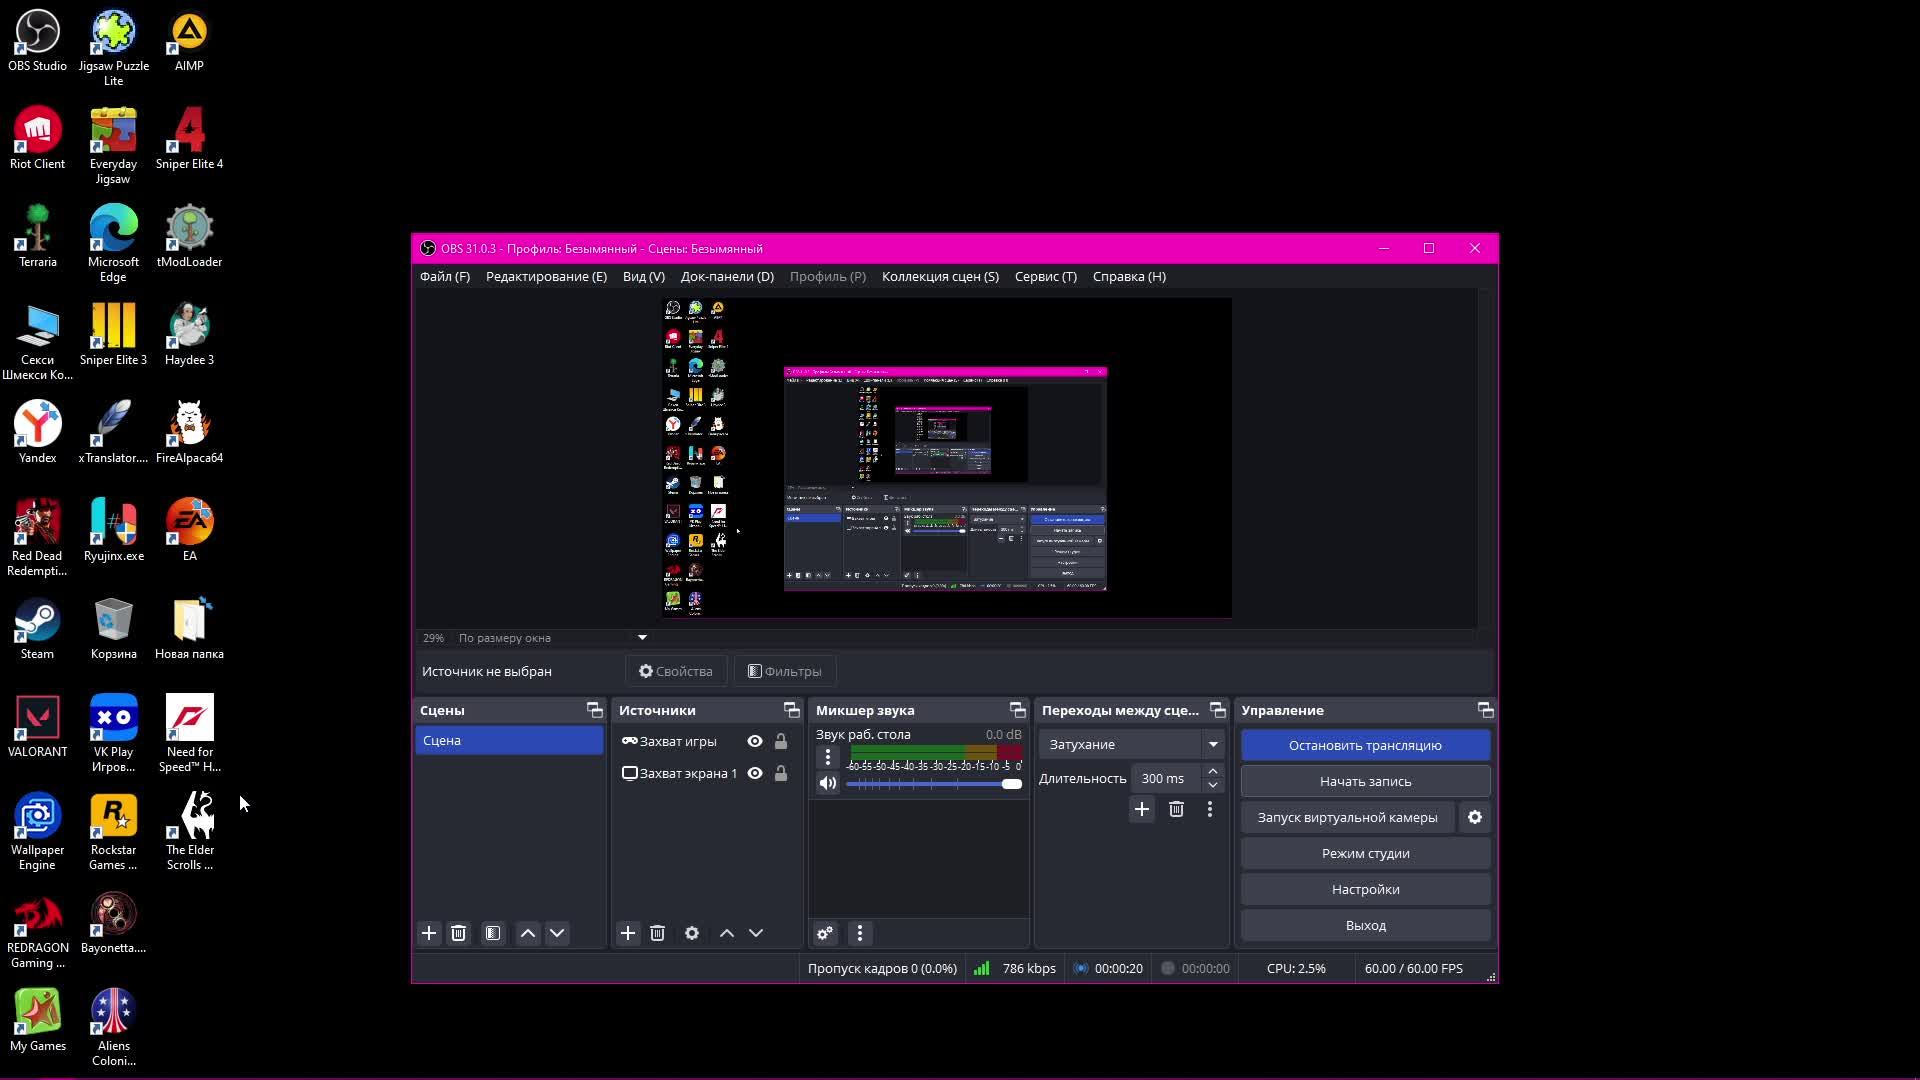Hide the Захват экрана 1 source
Image resolution: width=1920 pixels, height=1080 pixels.
[755, 773]
